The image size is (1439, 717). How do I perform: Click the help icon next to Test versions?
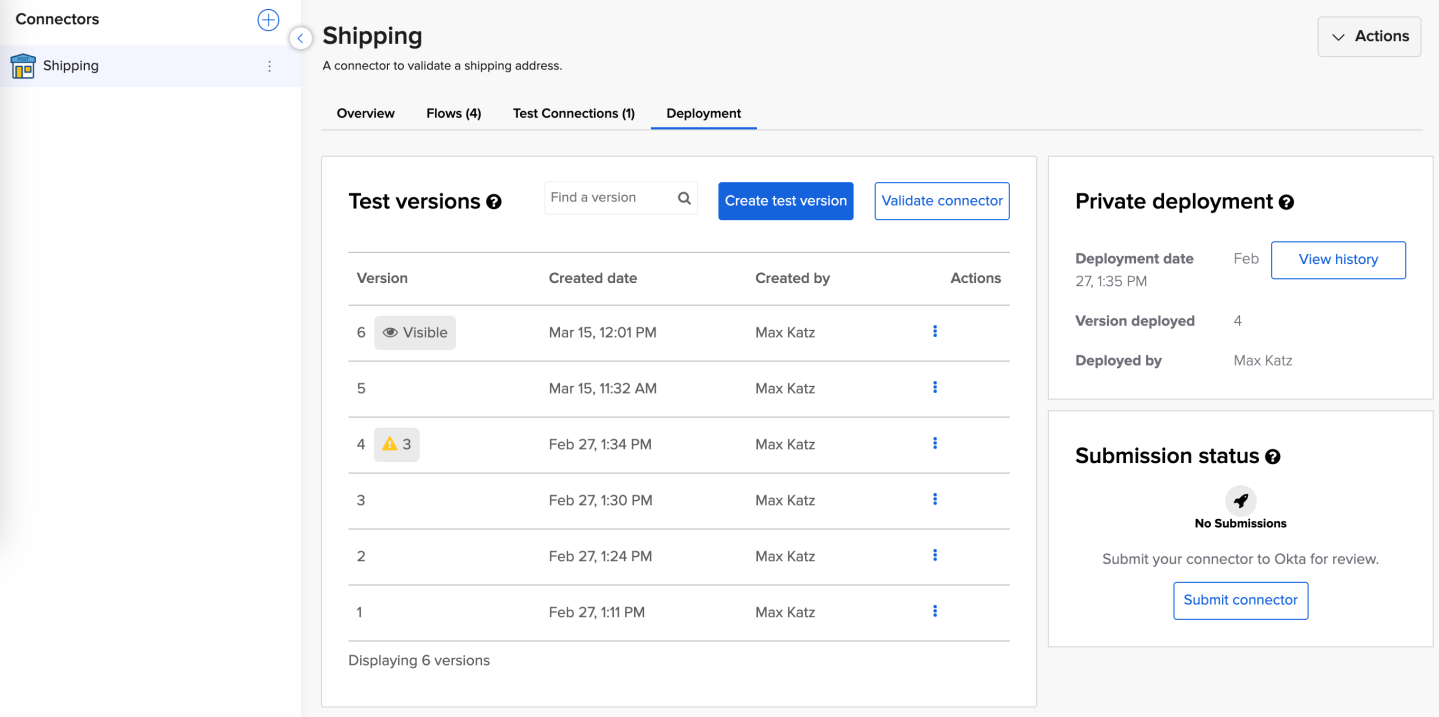[x=495, y=201]
